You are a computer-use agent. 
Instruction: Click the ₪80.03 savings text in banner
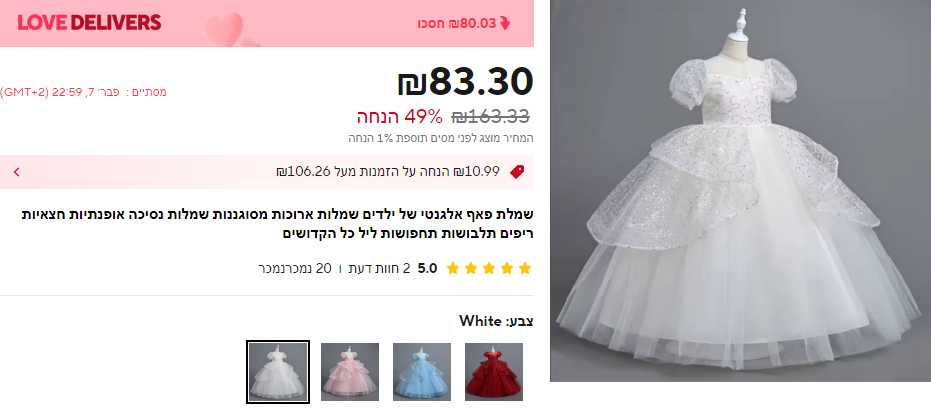[456, 24]
